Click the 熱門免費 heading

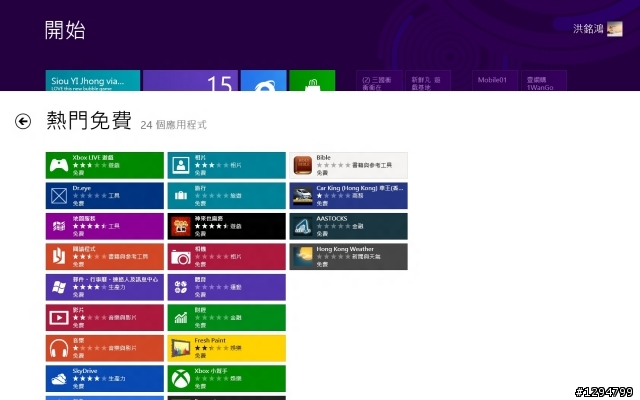pos(89,120)
